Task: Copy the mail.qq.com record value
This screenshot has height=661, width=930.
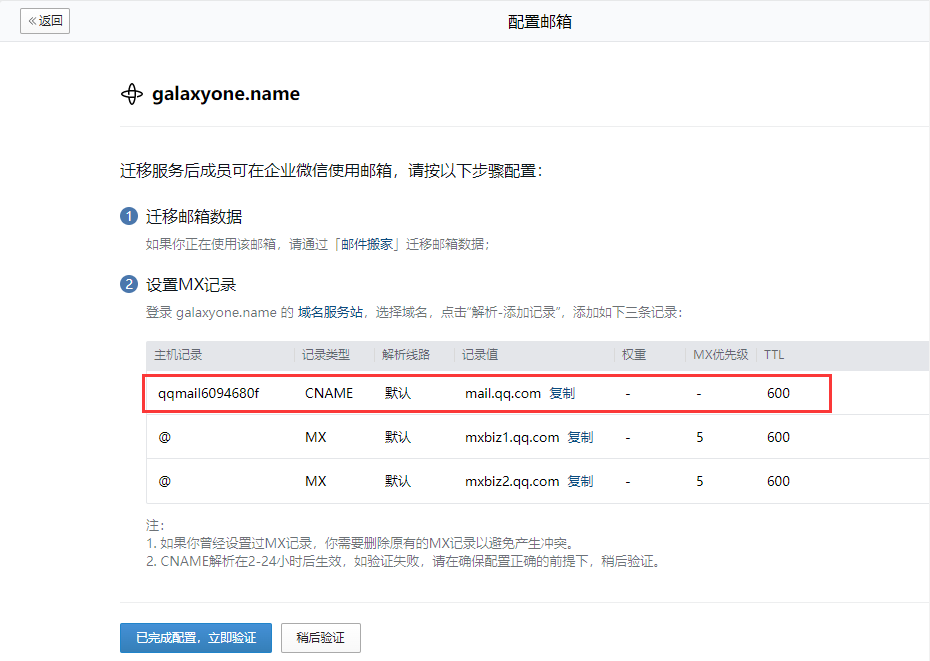Action: pos(562,393)
